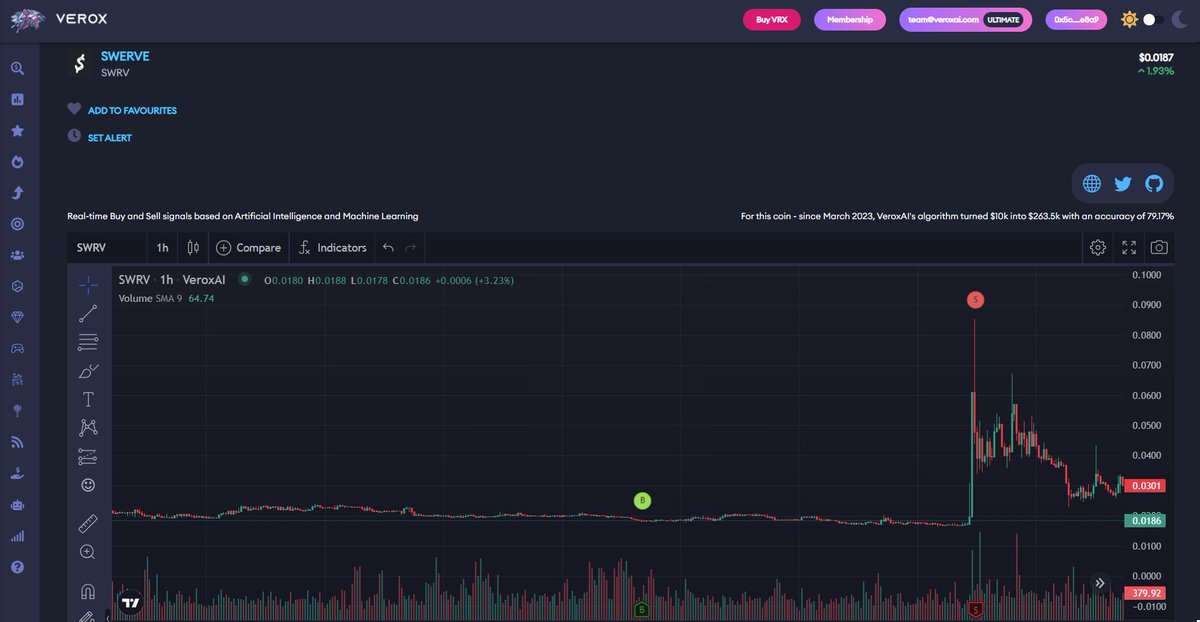Select the zoom in chart tool
1200x622 pixels.
88,551
